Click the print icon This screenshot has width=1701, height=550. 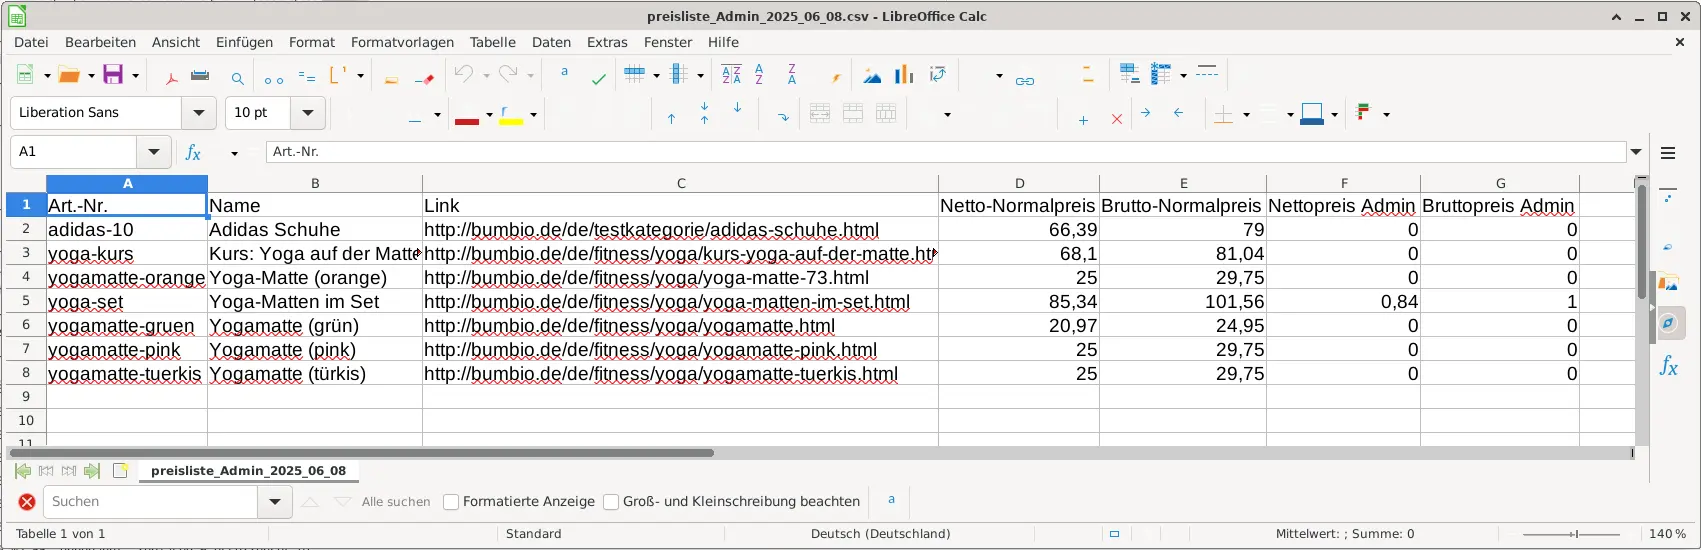point(200,76)
